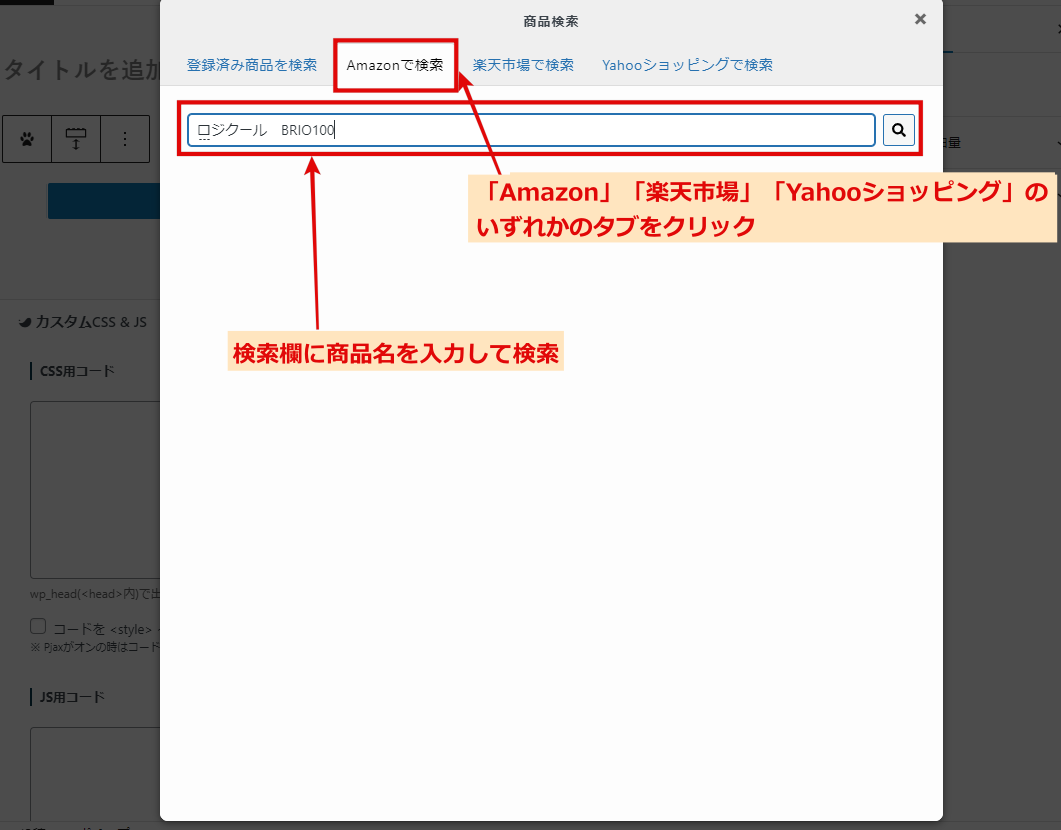
Task: Click the dark blue button in the editor
Action: (104, 201)
